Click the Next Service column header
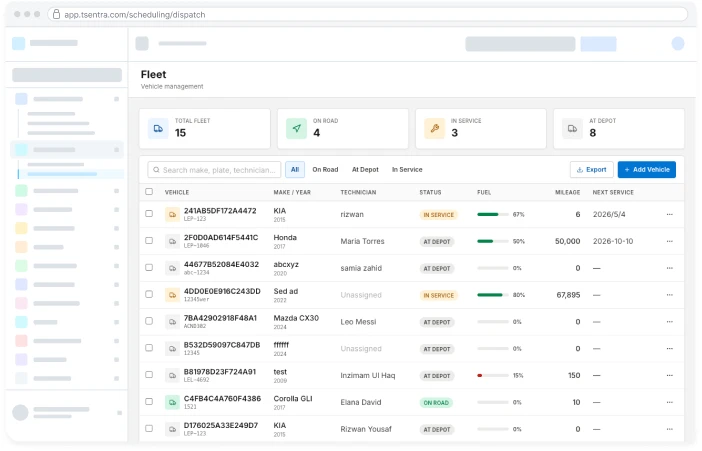 click(613, 193)
